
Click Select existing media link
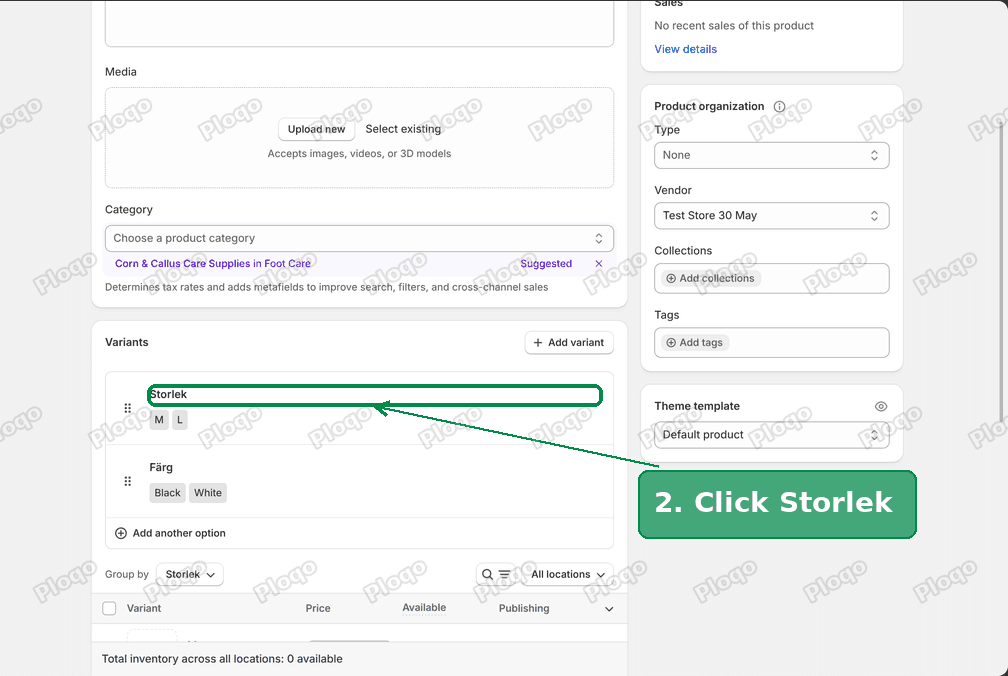[403, 129]
